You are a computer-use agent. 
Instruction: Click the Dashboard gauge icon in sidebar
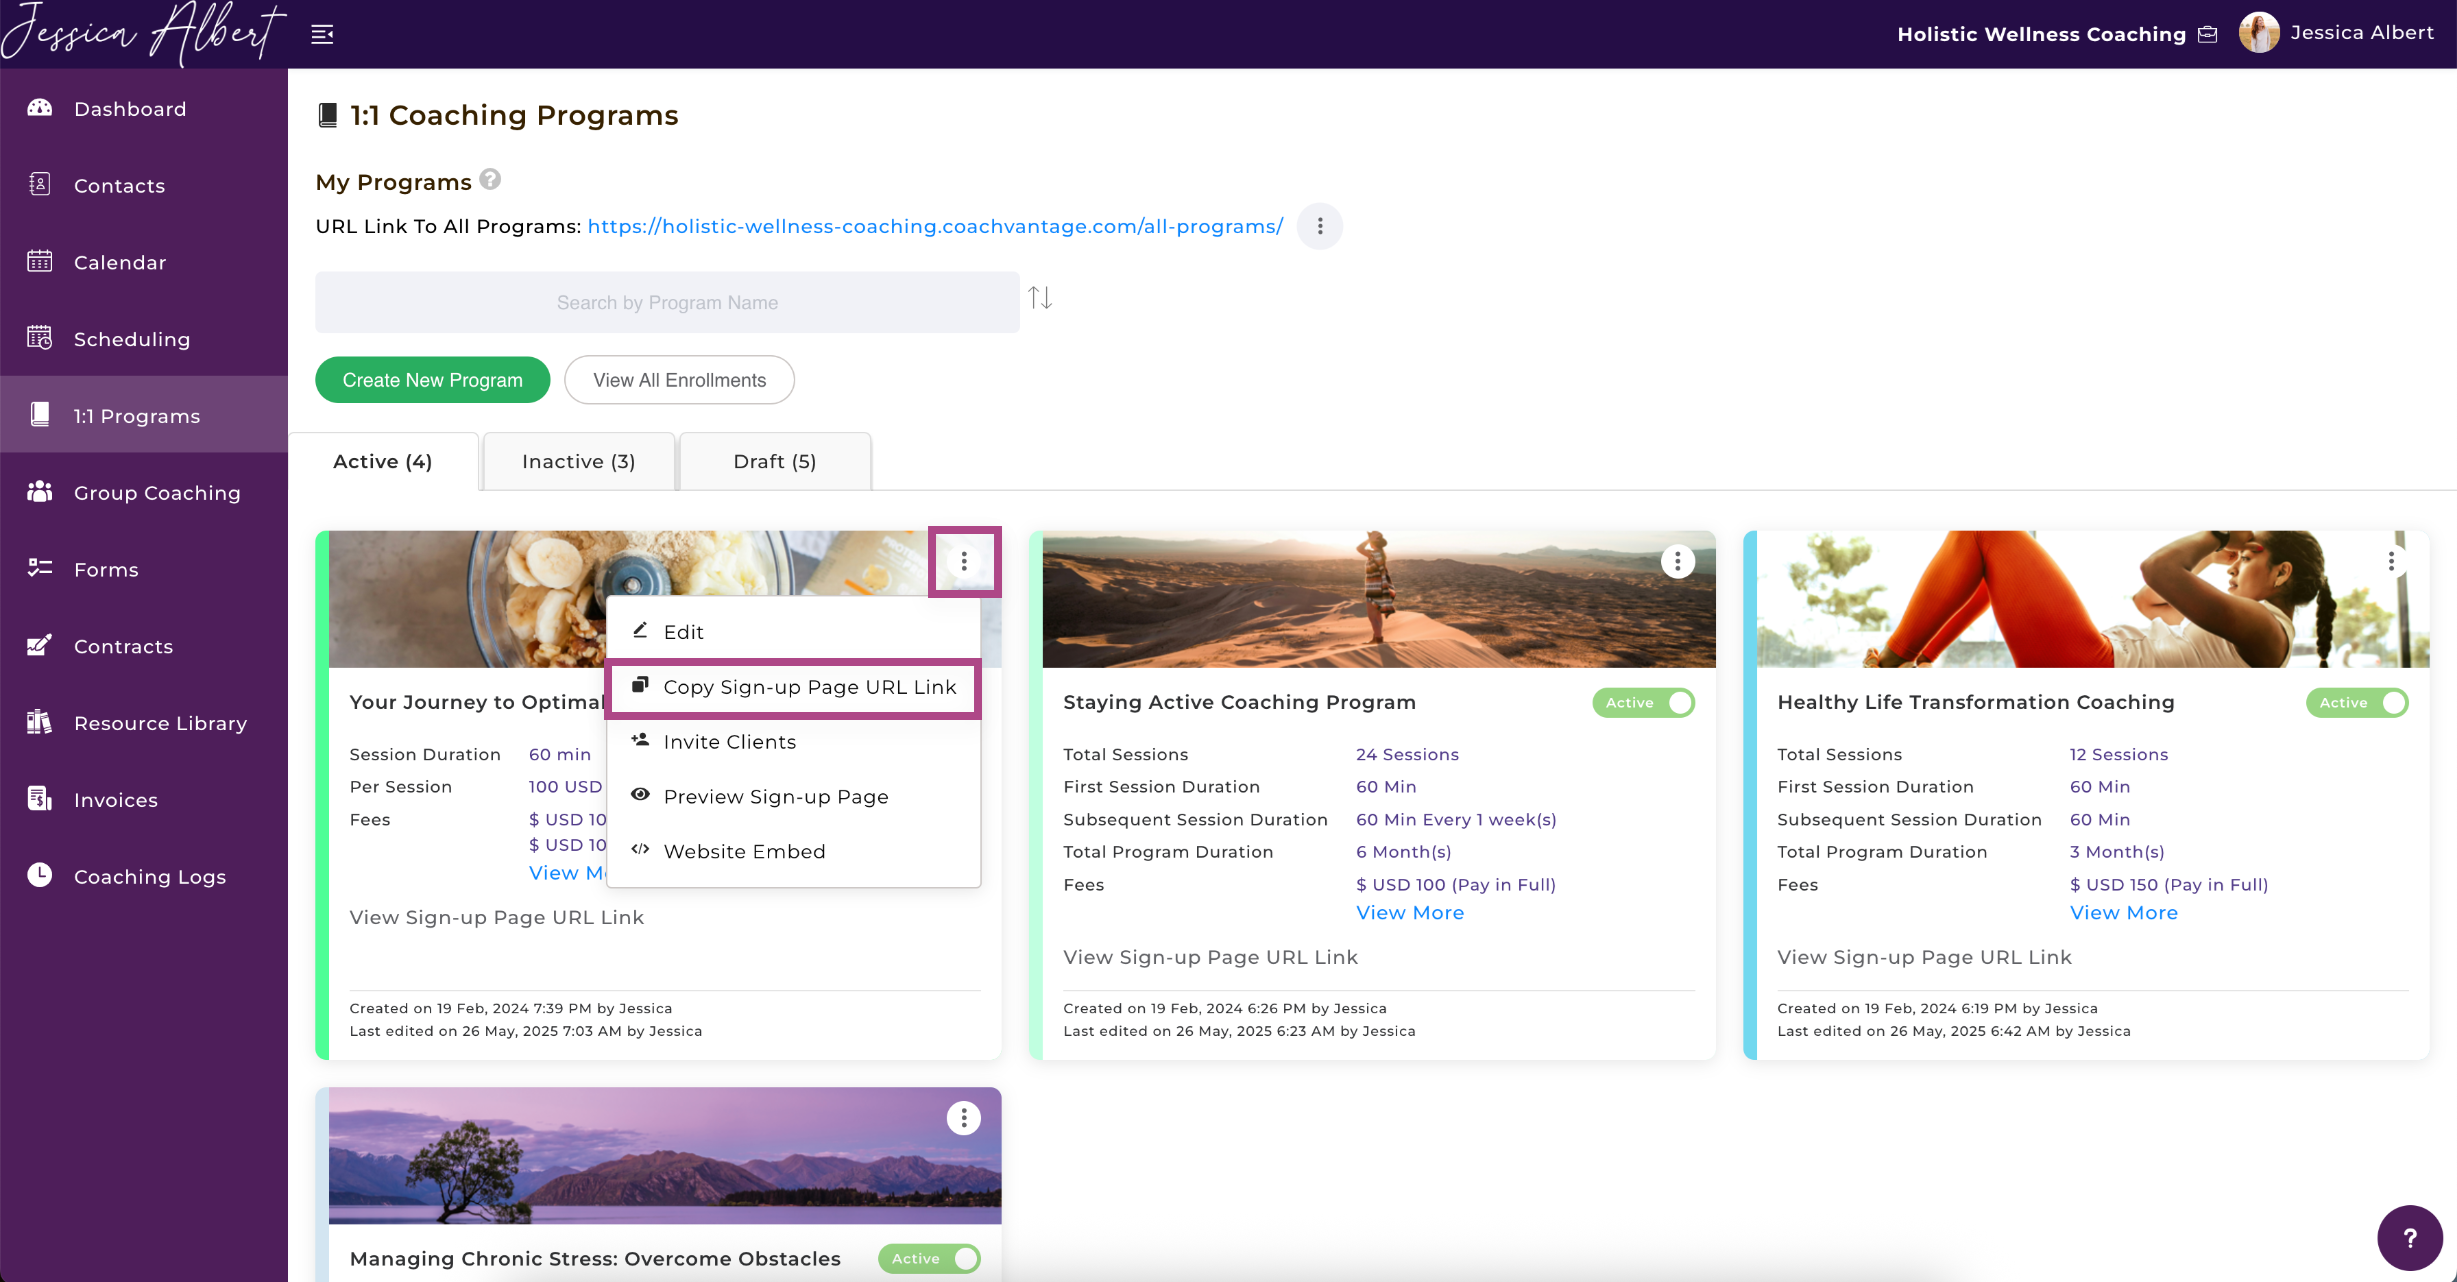pos(39,108)
